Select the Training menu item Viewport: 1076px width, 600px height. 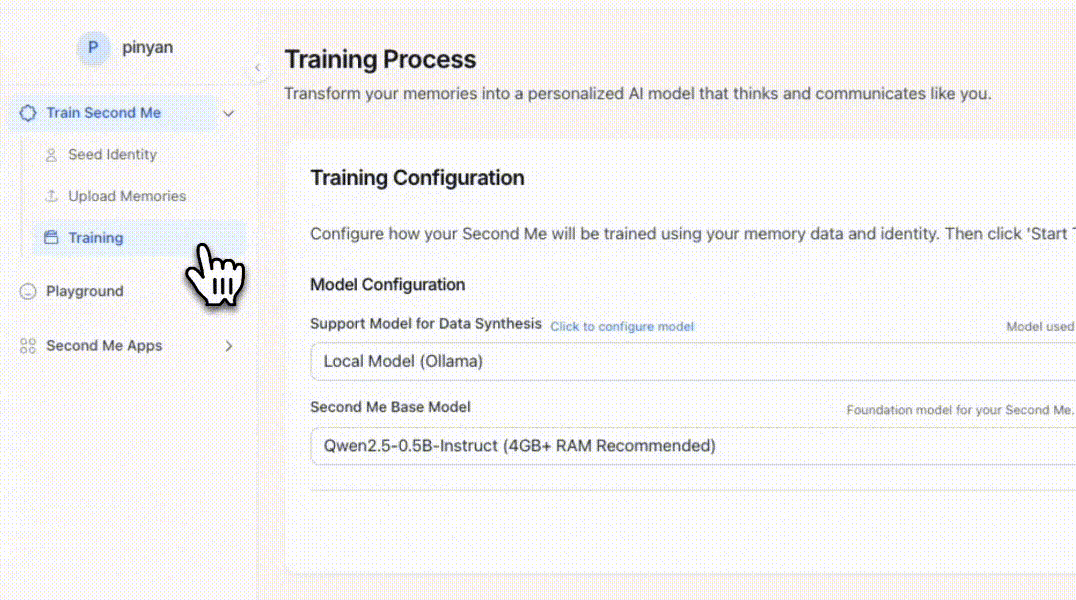pos(96,238)
